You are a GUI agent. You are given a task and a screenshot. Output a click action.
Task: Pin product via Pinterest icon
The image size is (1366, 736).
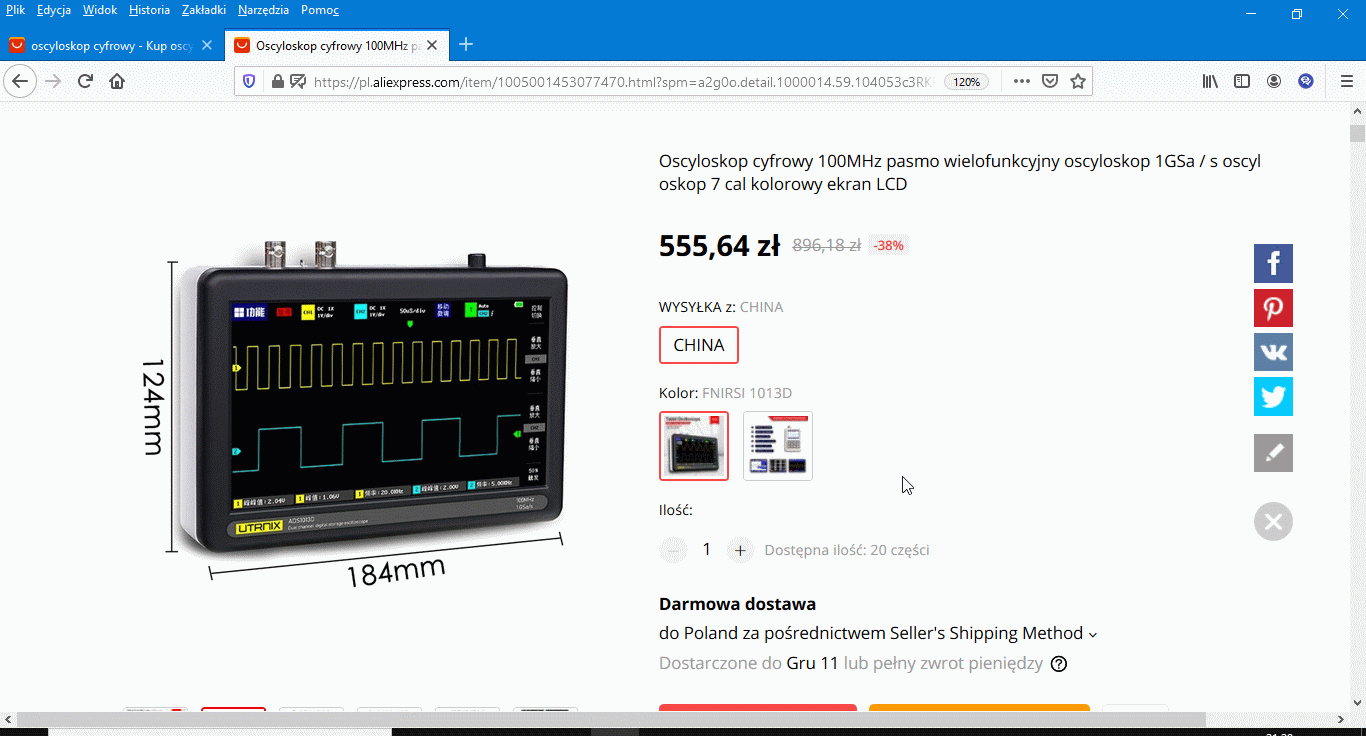[1273, 308]
